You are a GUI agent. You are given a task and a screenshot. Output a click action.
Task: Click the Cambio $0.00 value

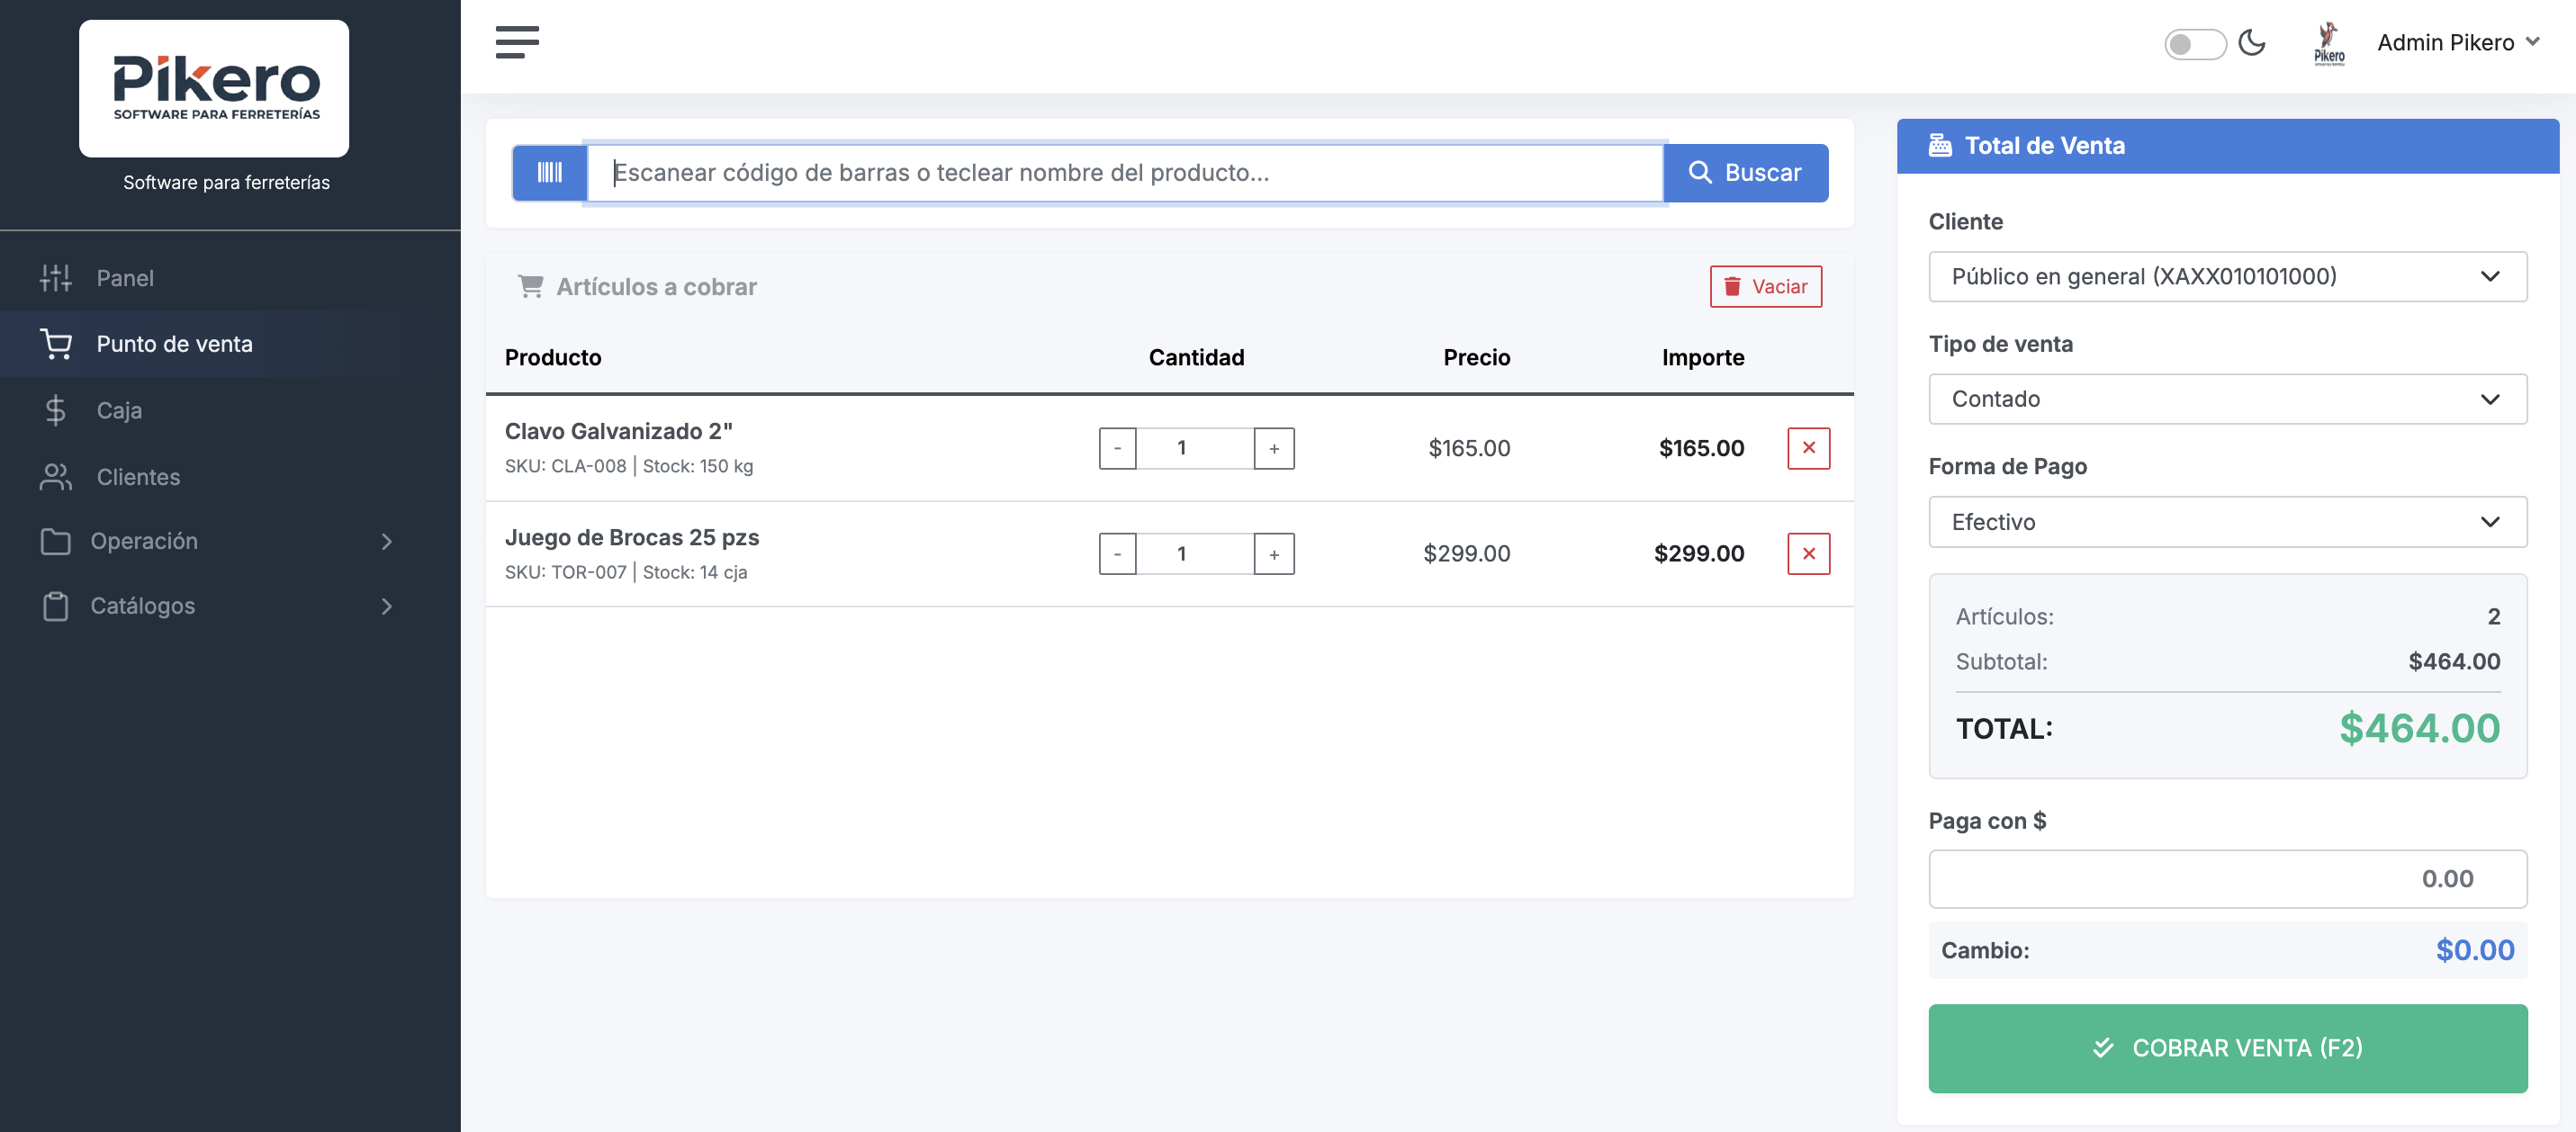coord(2474,950)
